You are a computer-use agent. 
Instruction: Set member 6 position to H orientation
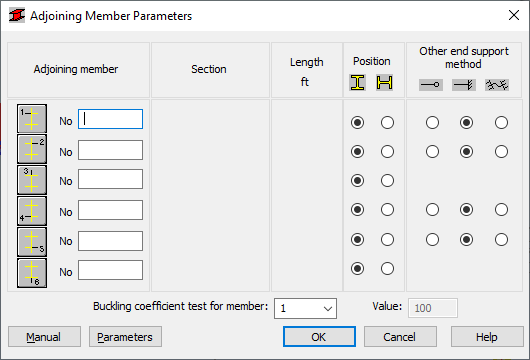point(387,269)
